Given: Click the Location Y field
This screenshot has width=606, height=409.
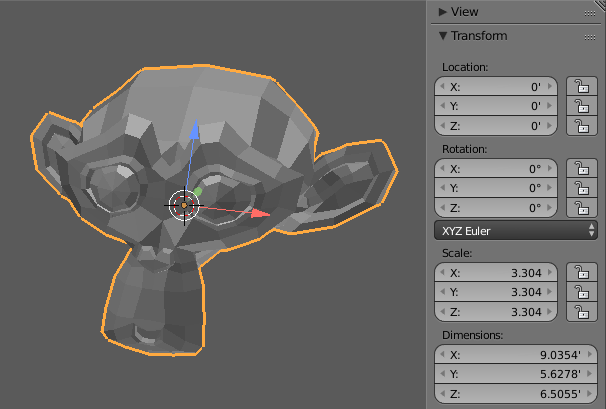Looking at the screenshot, I should click(x=496, y=106).
